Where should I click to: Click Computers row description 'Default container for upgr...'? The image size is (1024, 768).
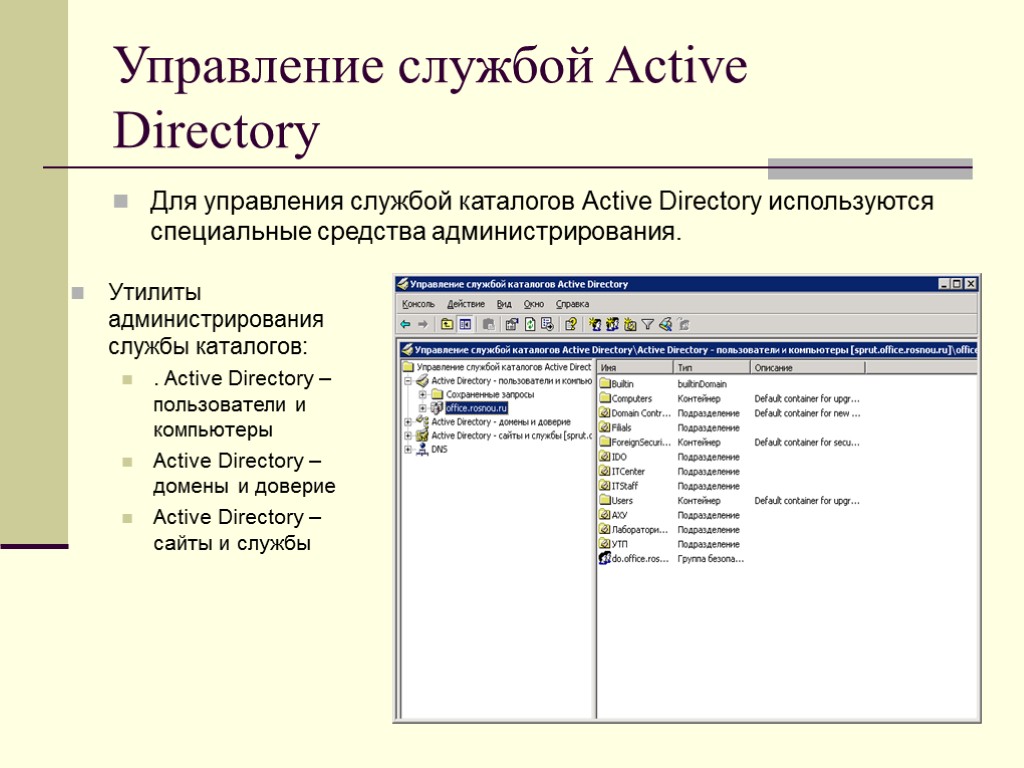(x=807, y=398)
